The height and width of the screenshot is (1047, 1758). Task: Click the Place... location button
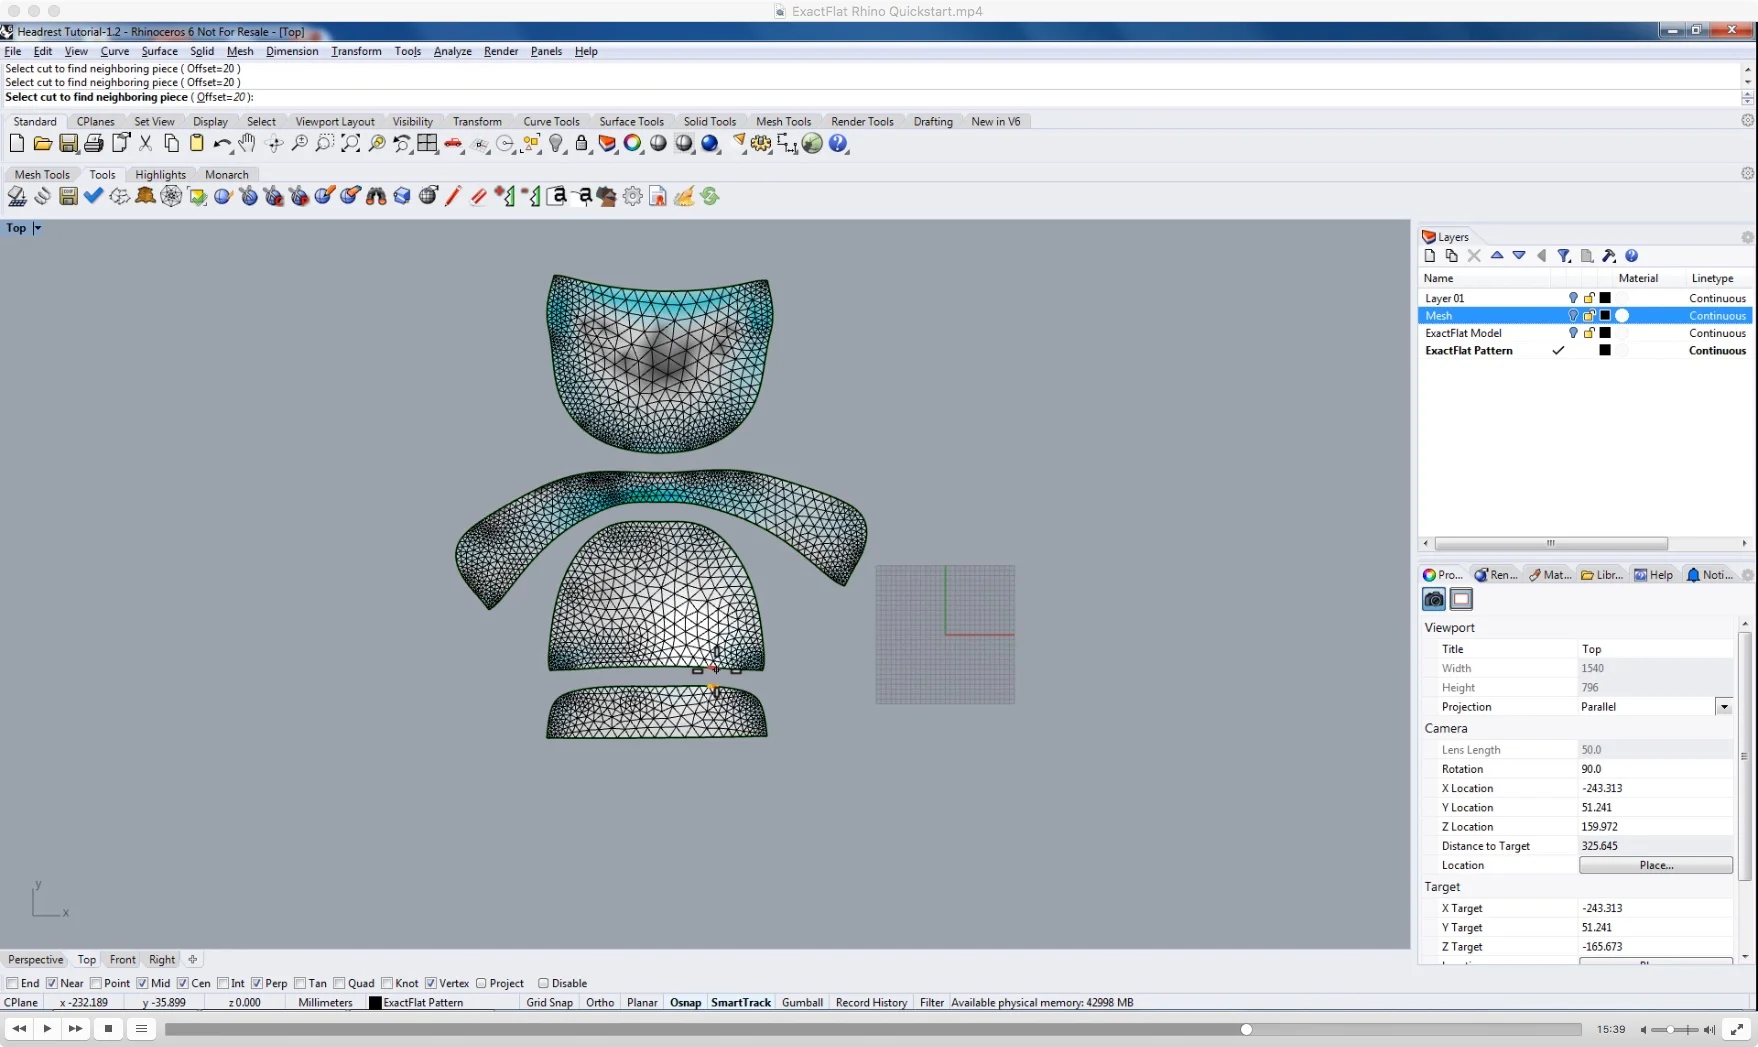point(1656,865)
